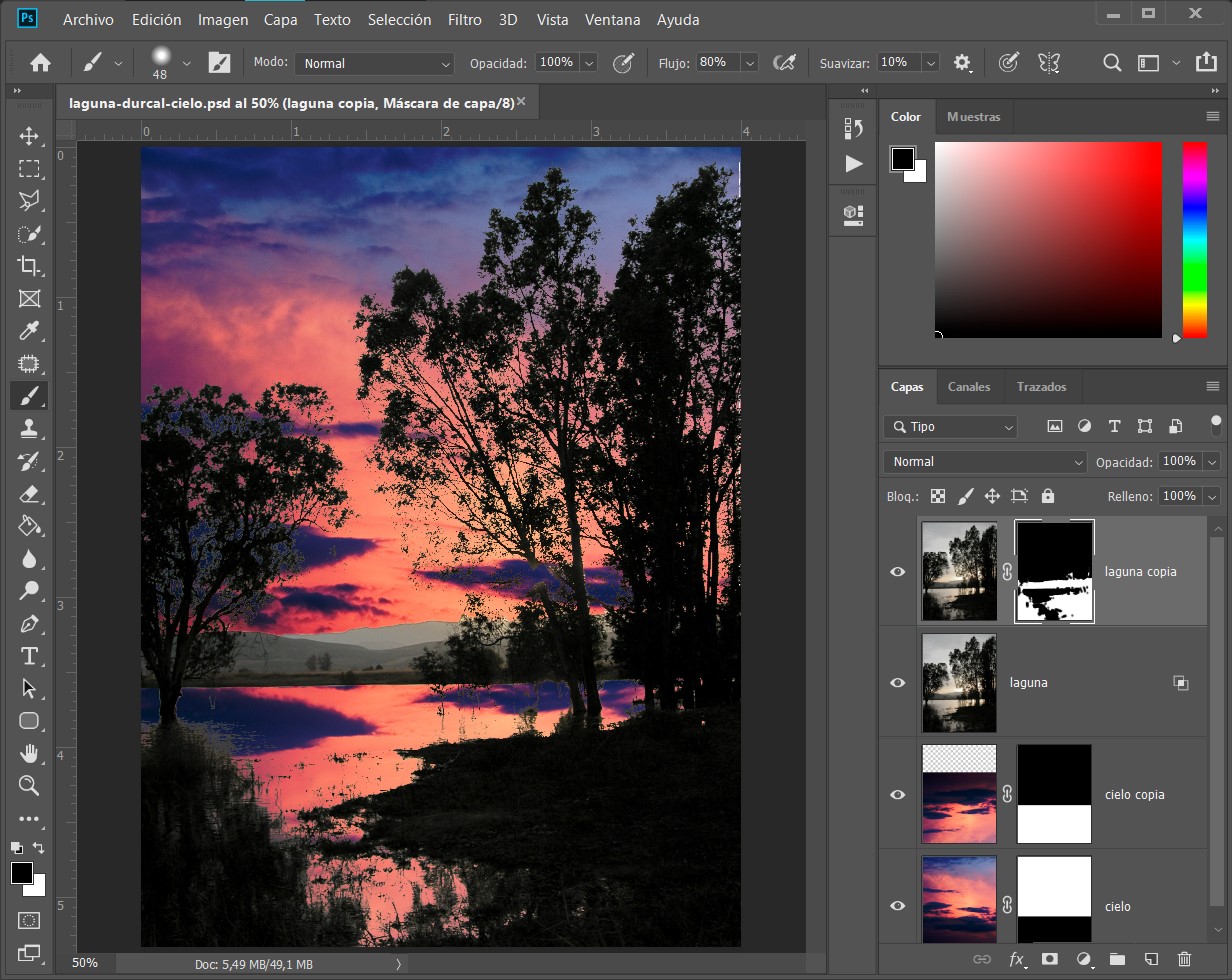Toggle lock all padlock
Viewport: 1232px width, 980px height.
click(1048, 496)
